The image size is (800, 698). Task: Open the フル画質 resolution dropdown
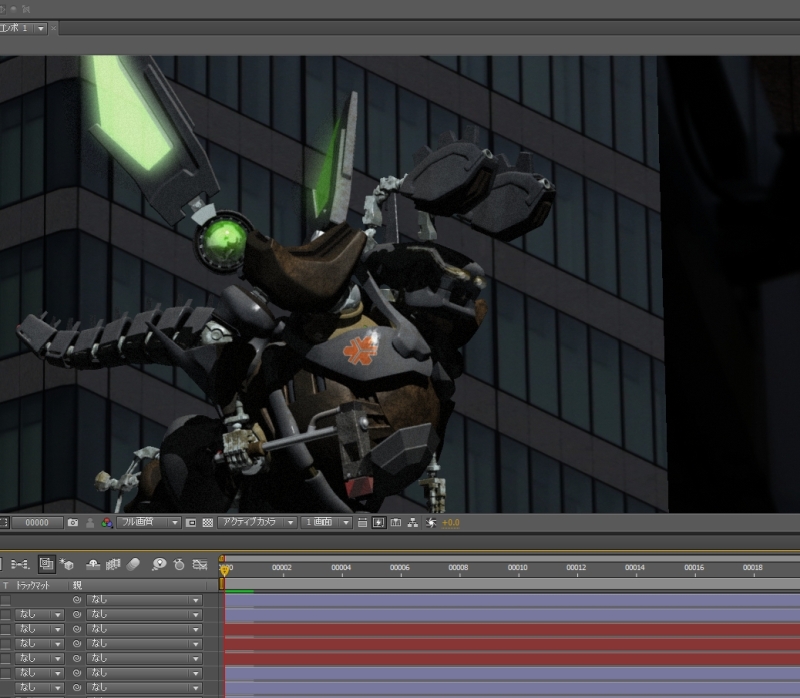pos(149,523)
